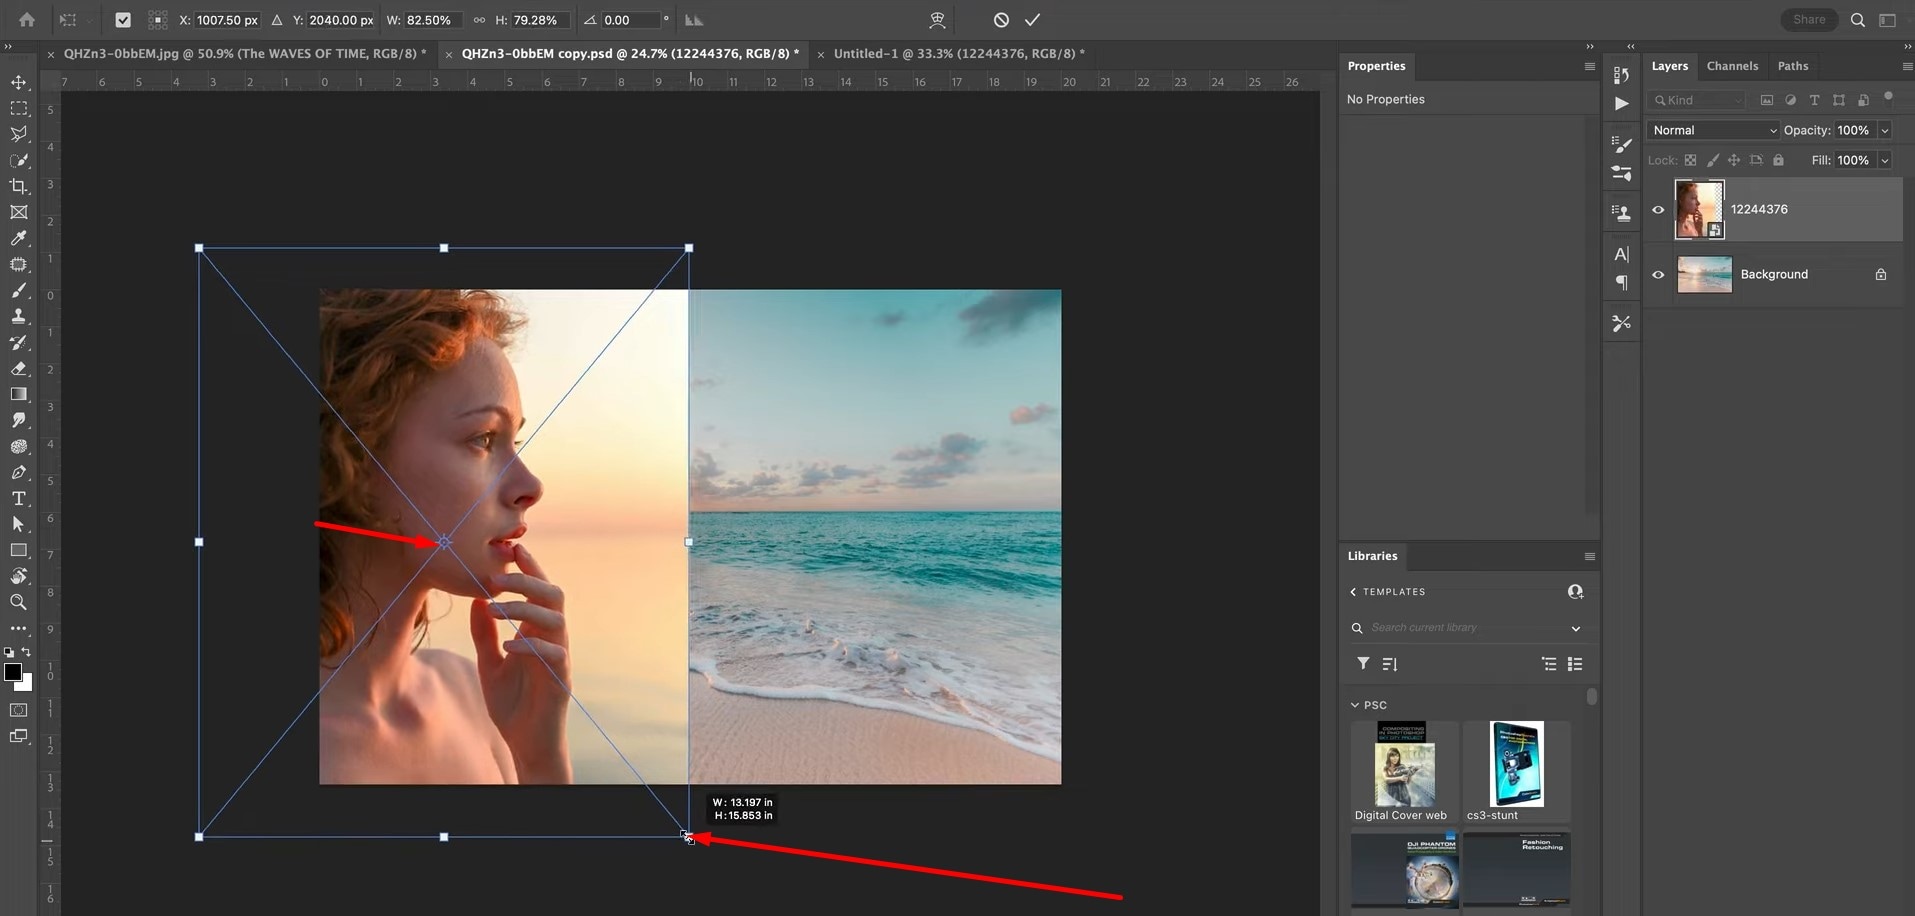Cancel the transform in options bar
Image resolution: width=1915 pixels, height=916 pixels.
tap(1001, 20)
